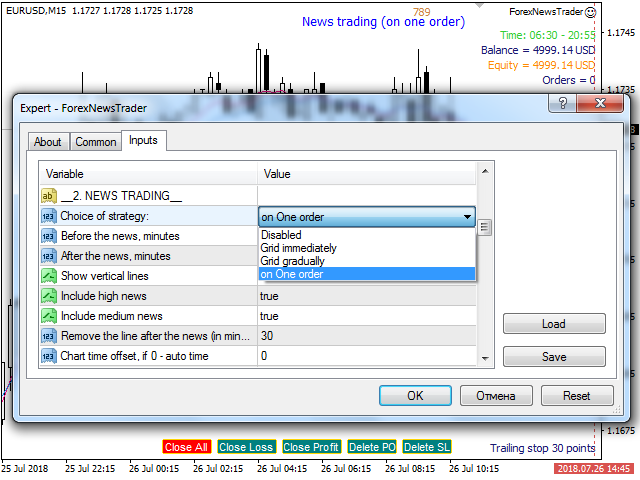This screenshot has width=640, height=480.
Task: Click the 123 icon next to Chart time offset
Action: (x=49, y=356)
